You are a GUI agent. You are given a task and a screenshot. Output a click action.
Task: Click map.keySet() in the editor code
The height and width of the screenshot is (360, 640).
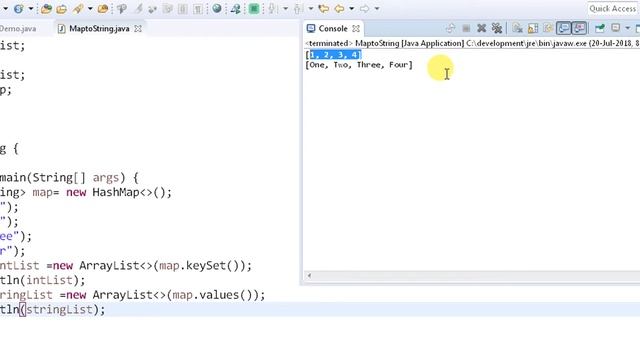202,266
